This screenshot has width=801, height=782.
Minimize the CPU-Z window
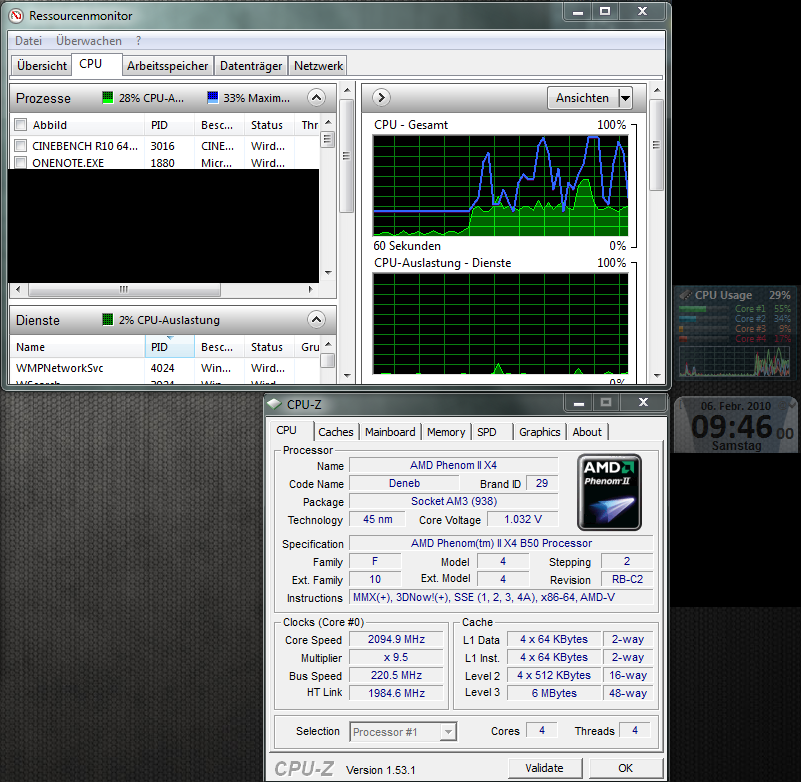coord(579,403)
